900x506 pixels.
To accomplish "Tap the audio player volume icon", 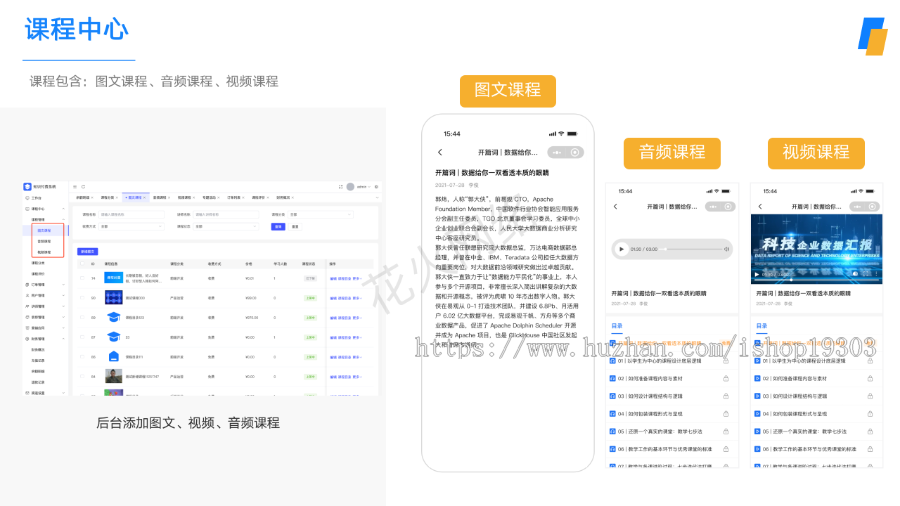I will click(726, 249).
